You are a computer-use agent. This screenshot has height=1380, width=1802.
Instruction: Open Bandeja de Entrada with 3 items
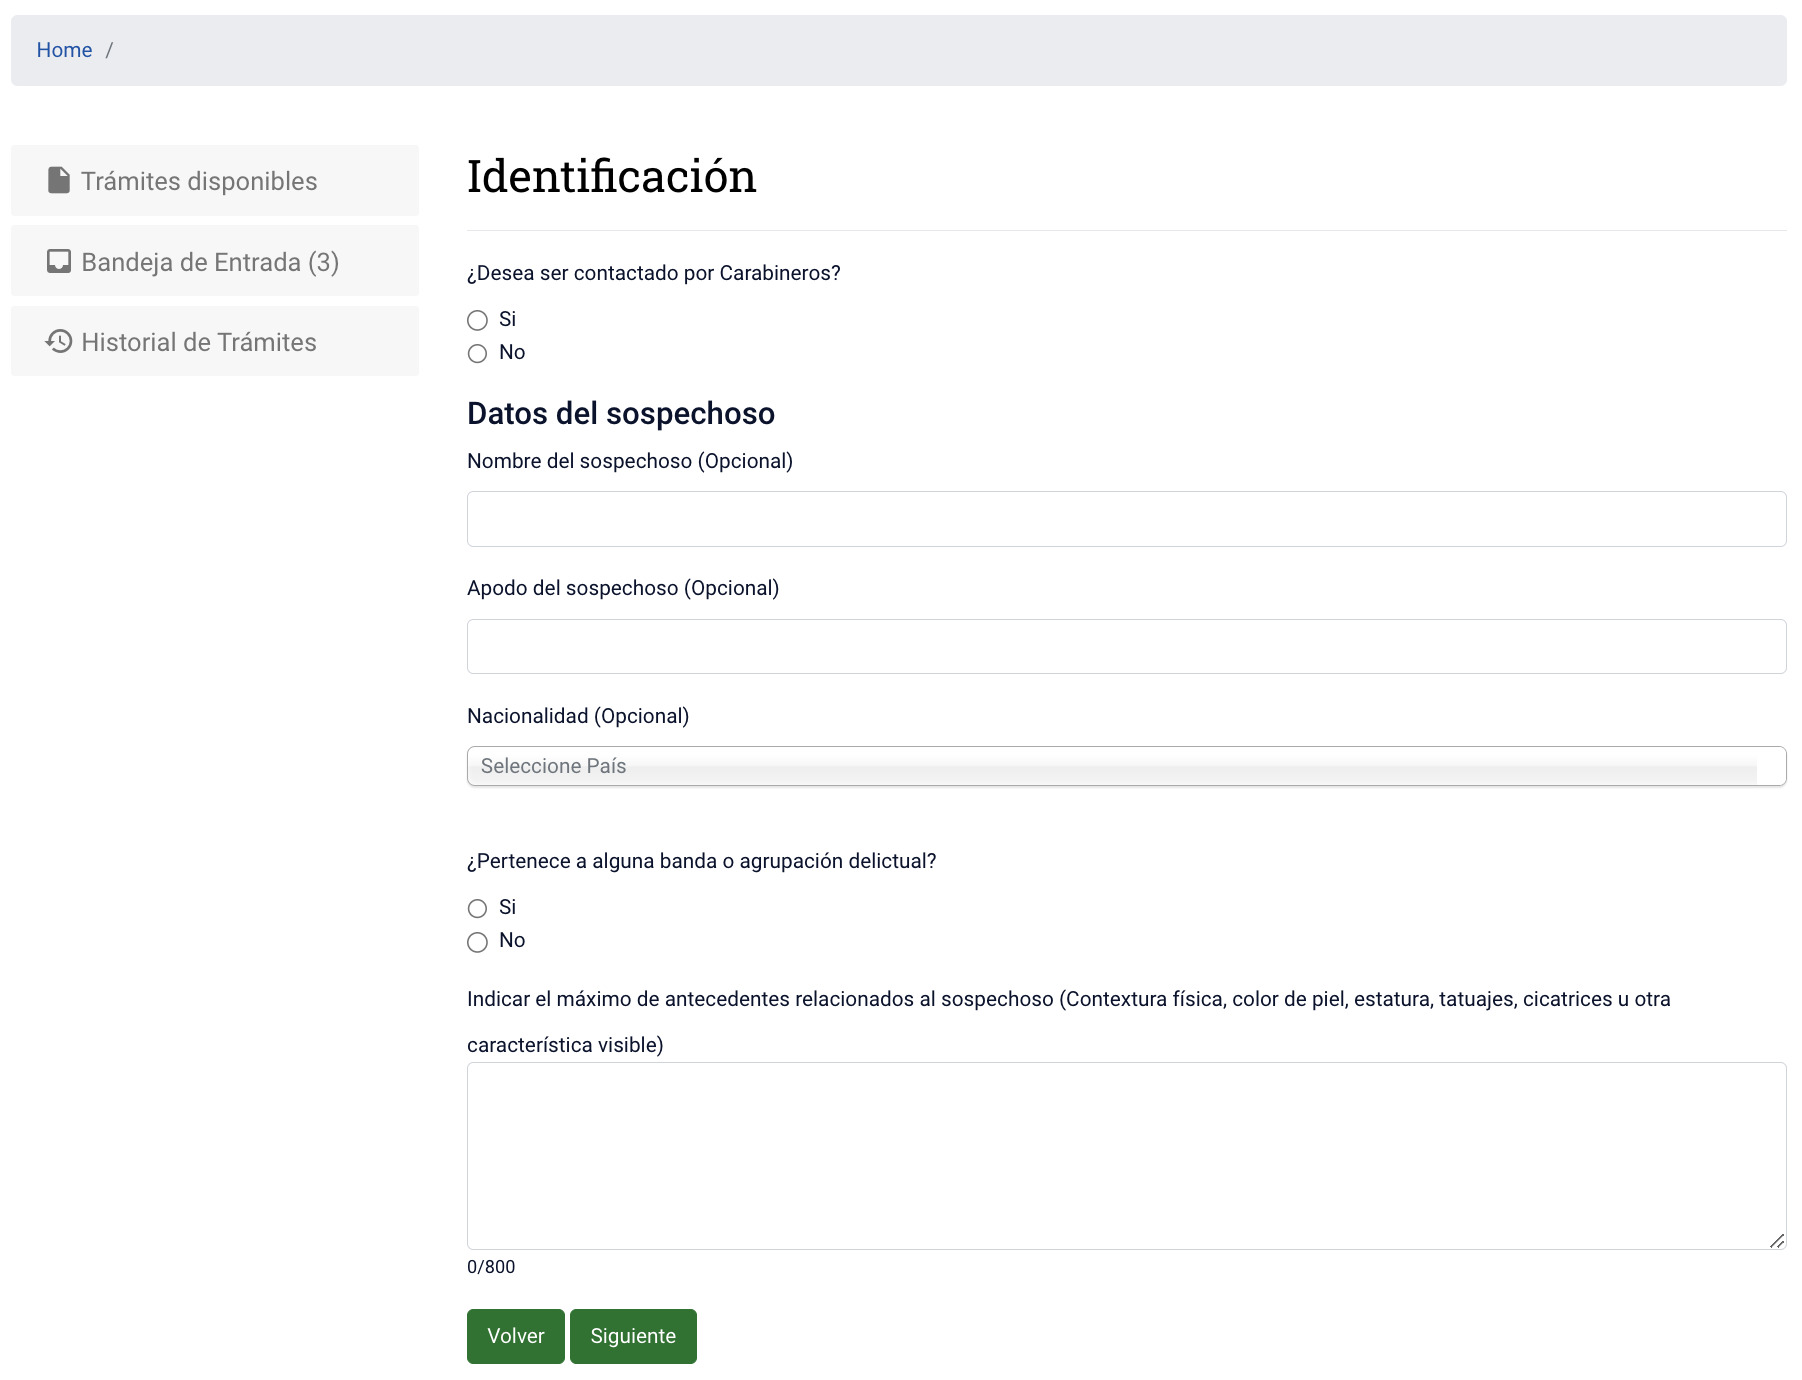click(x=210, y=261)
